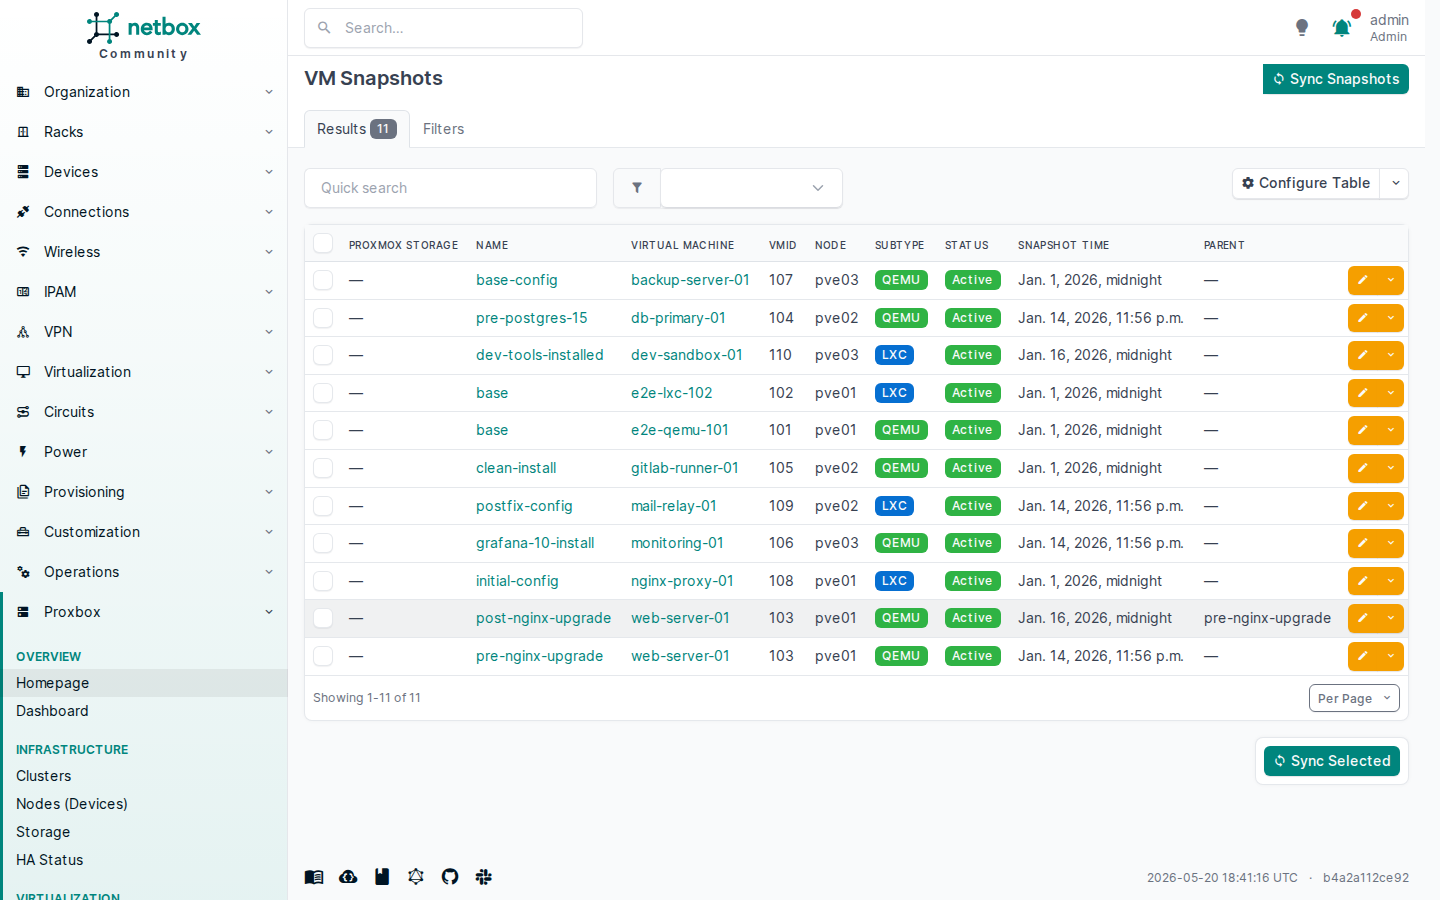Expand the Customization sidebar menu

(144, 532)
